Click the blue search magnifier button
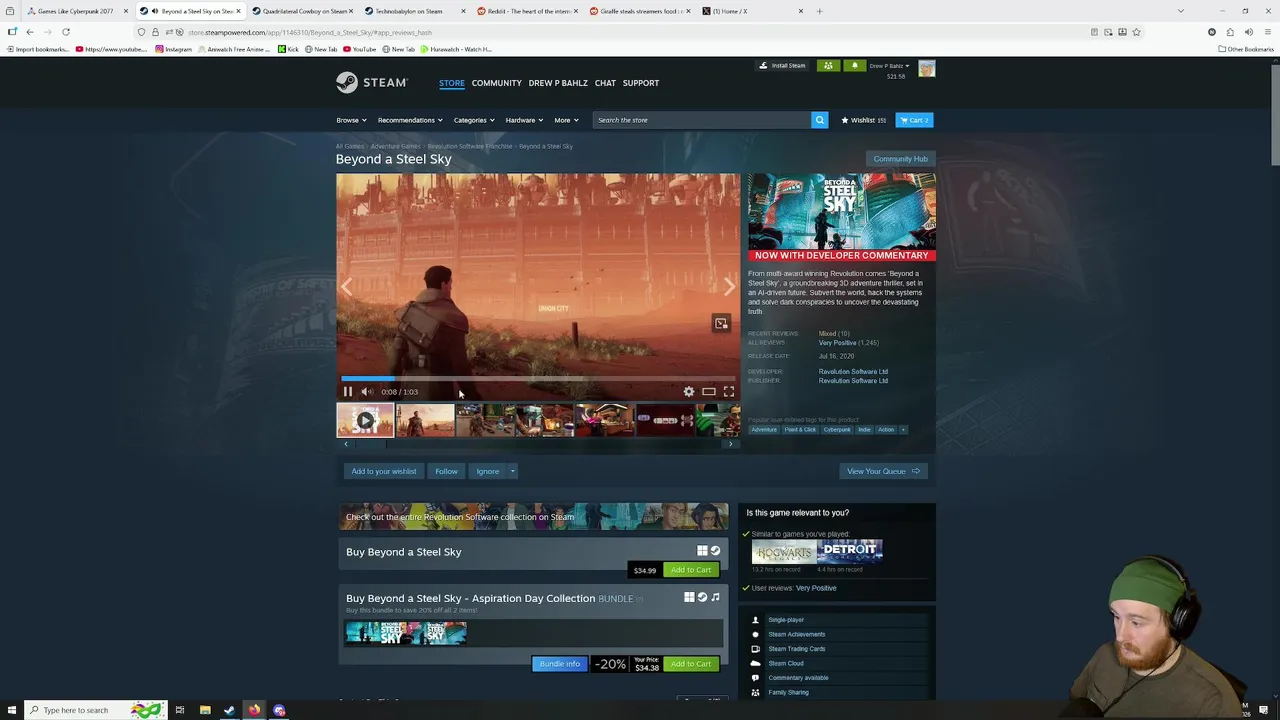This screenshot has width=1280, height=720. coord(819,120)
